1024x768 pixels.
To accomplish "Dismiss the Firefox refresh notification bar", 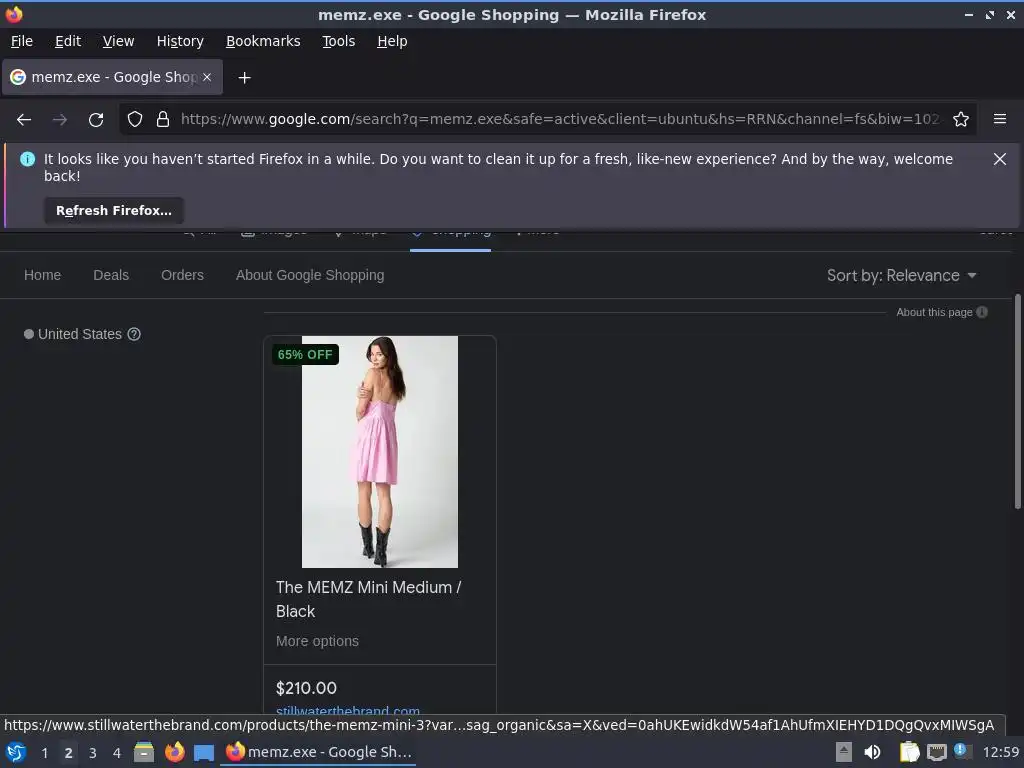I will pos(999,159).
